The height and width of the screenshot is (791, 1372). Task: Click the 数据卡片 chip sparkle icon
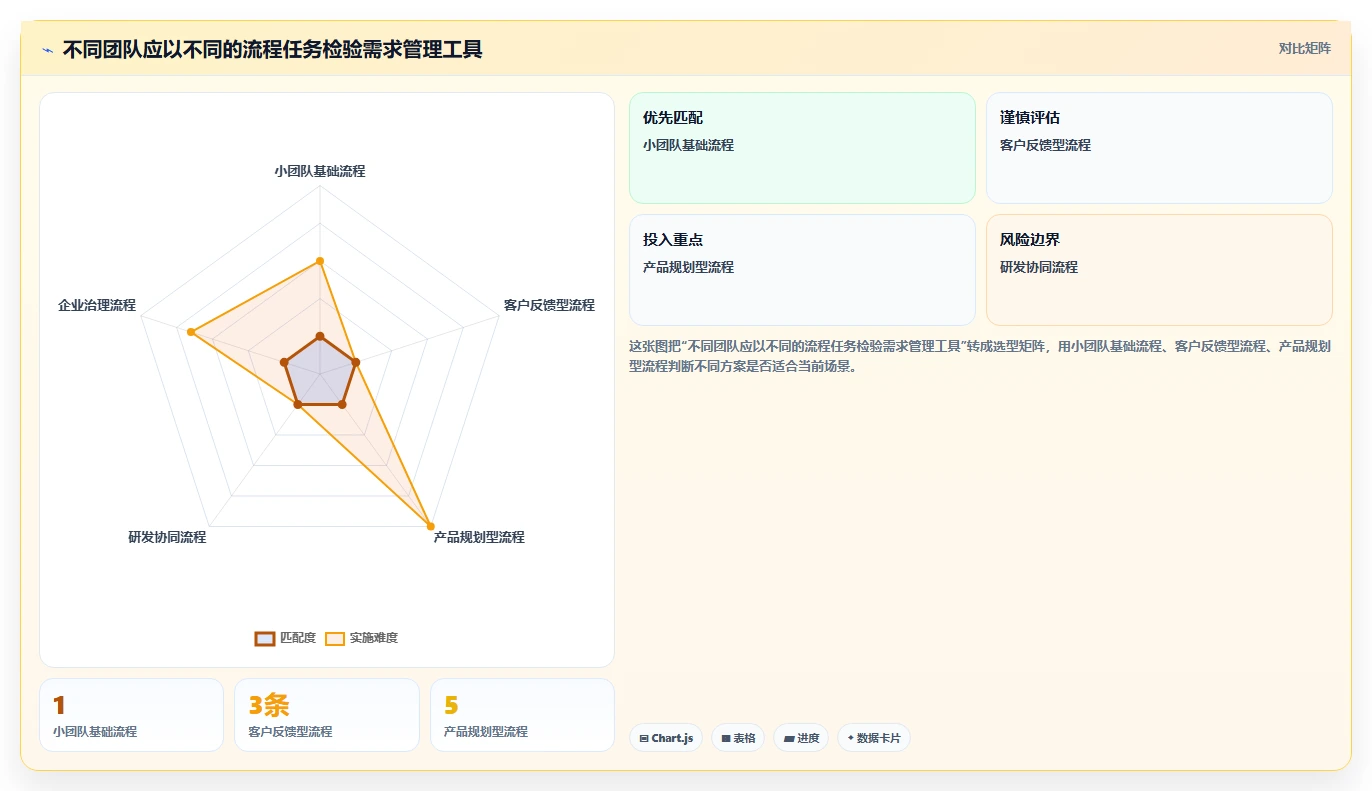[851, 738]
